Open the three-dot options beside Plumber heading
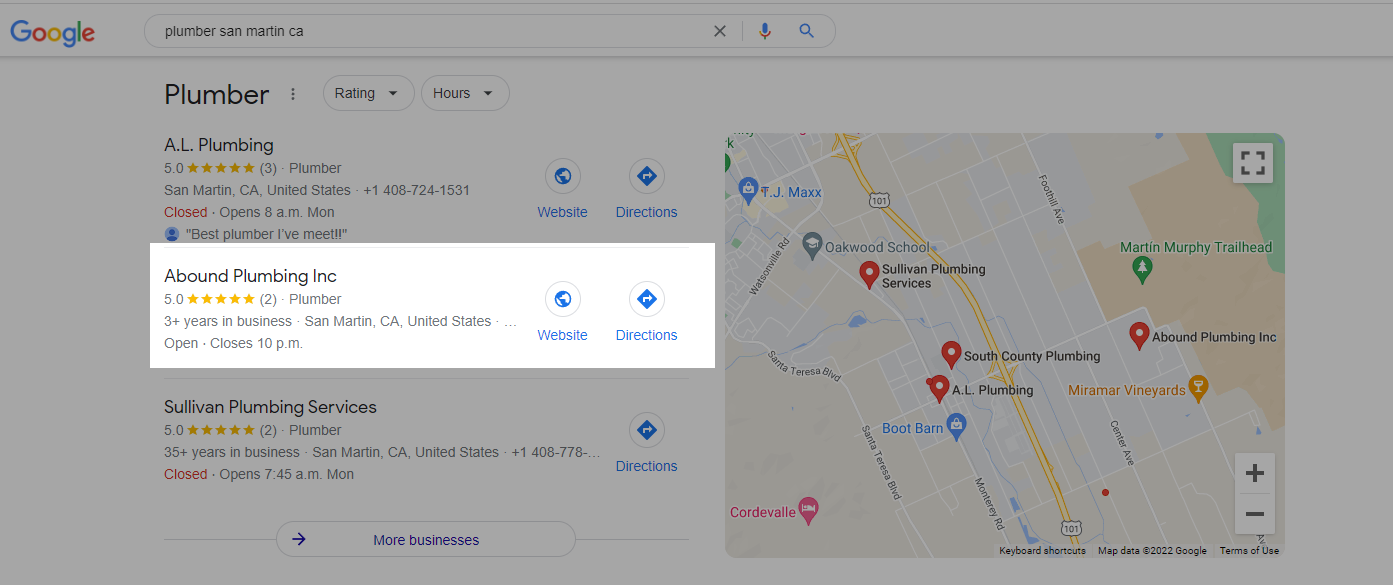The width and height of the screenshot is (1393, 585). pyautogui.click(x=293, y=94)
